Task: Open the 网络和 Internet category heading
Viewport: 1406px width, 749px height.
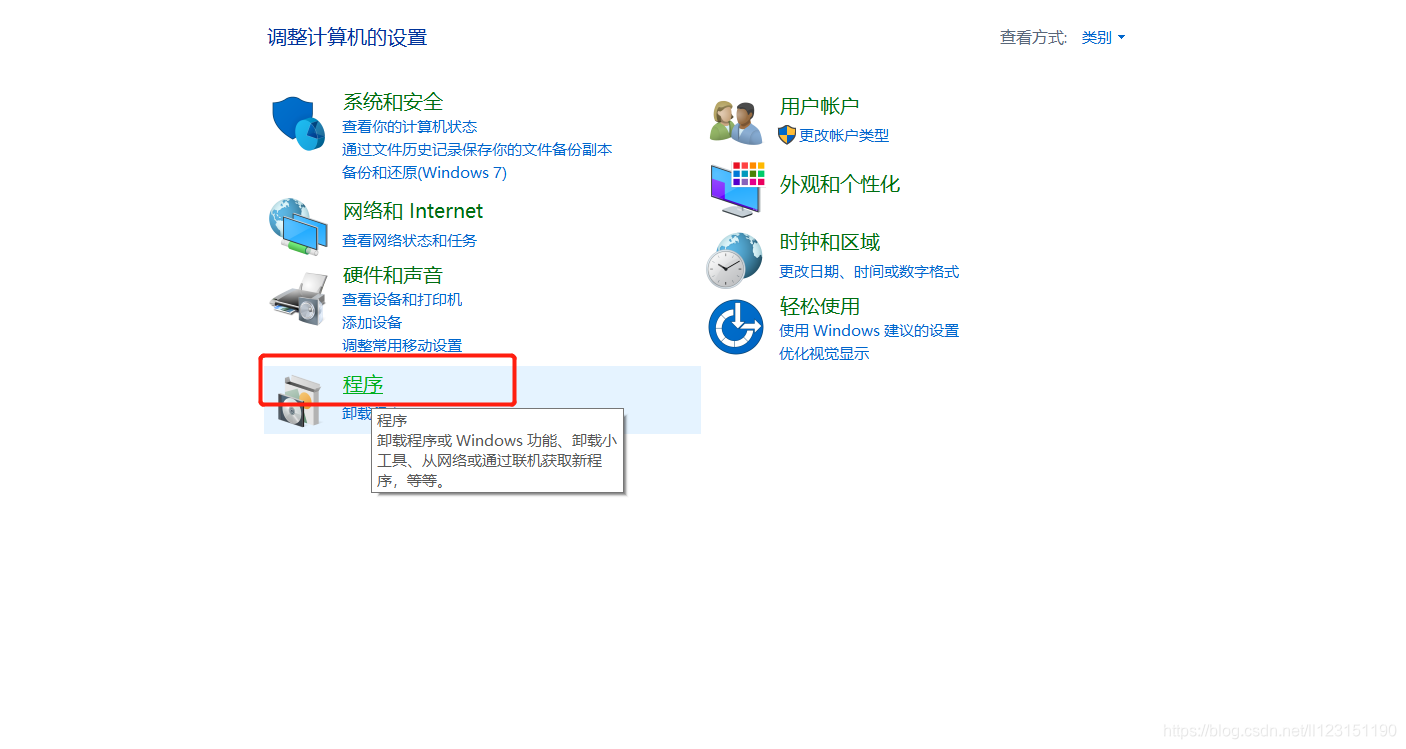Action: [x=413, y=211]
